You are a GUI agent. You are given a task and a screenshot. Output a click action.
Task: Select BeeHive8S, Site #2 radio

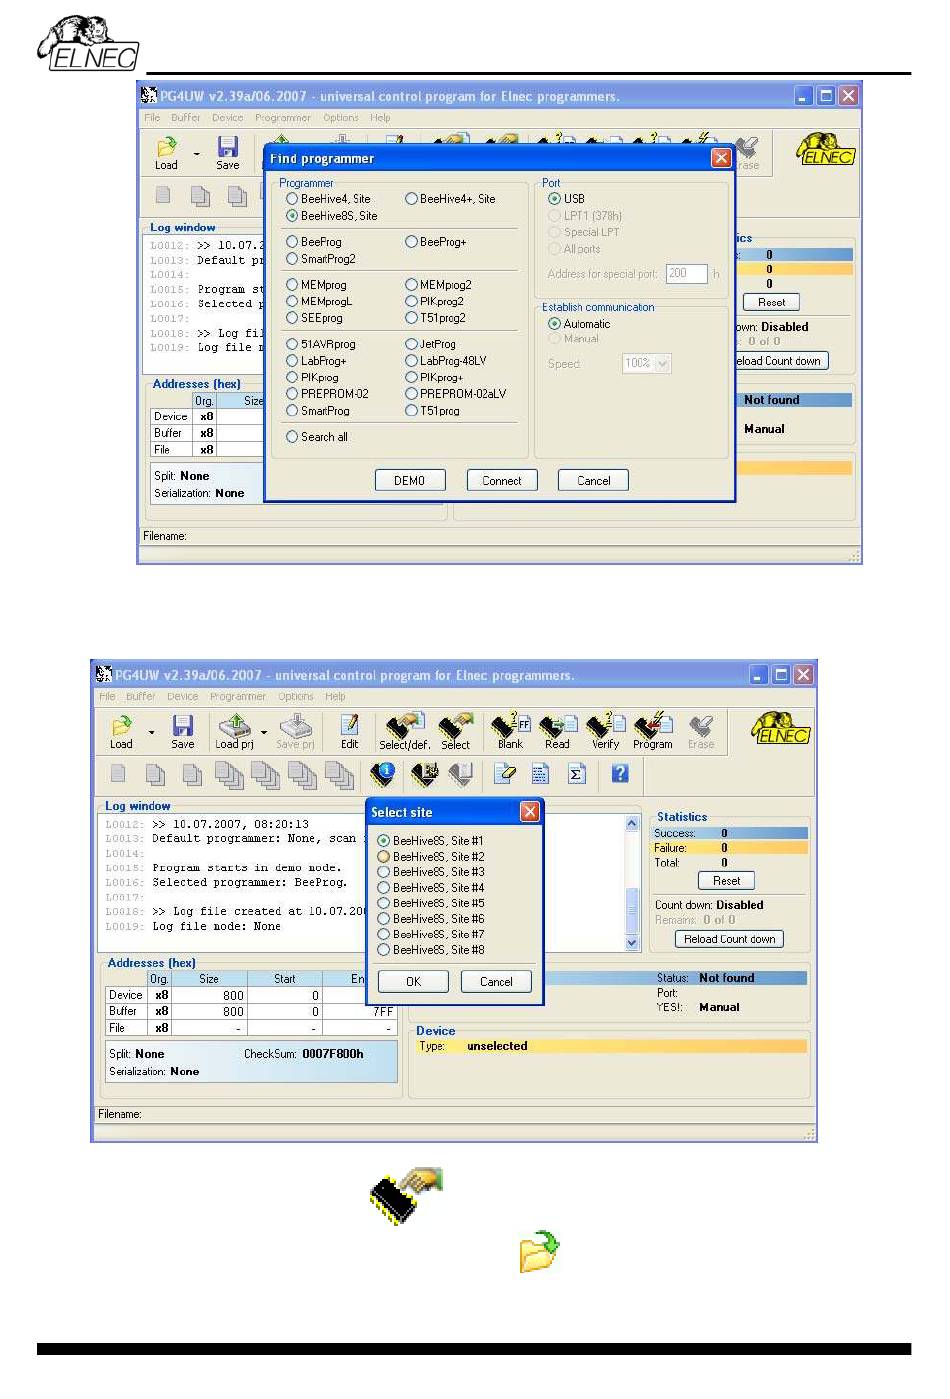[383, 857]
